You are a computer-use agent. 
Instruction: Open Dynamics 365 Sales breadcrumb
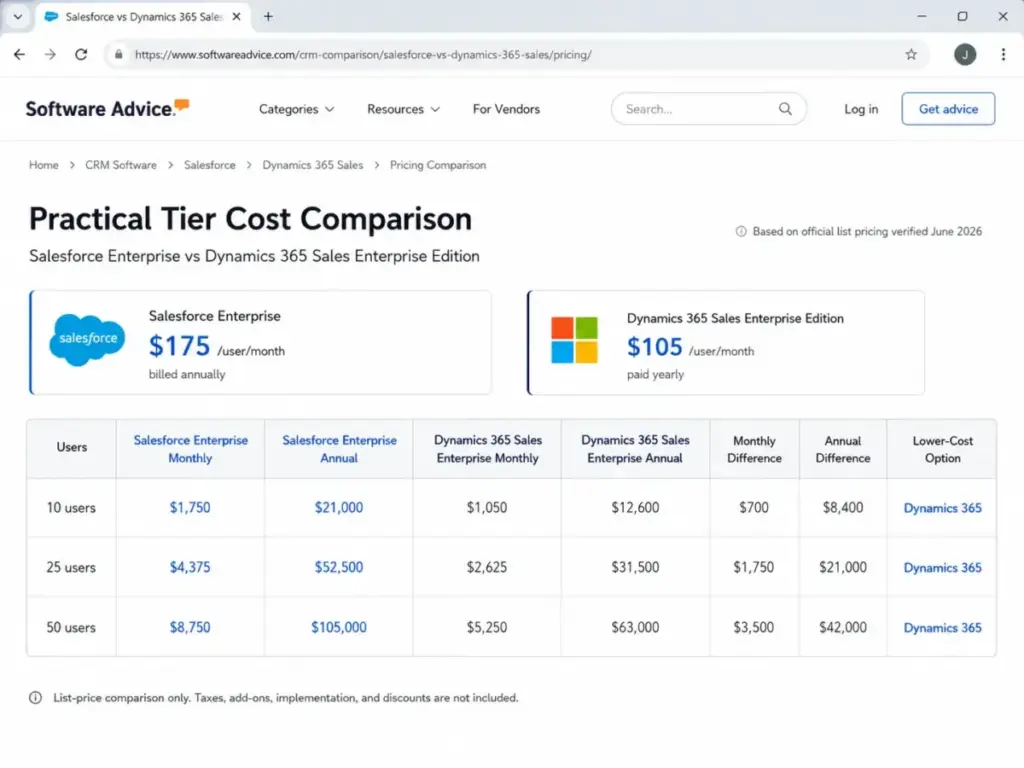tap(313, 165)
